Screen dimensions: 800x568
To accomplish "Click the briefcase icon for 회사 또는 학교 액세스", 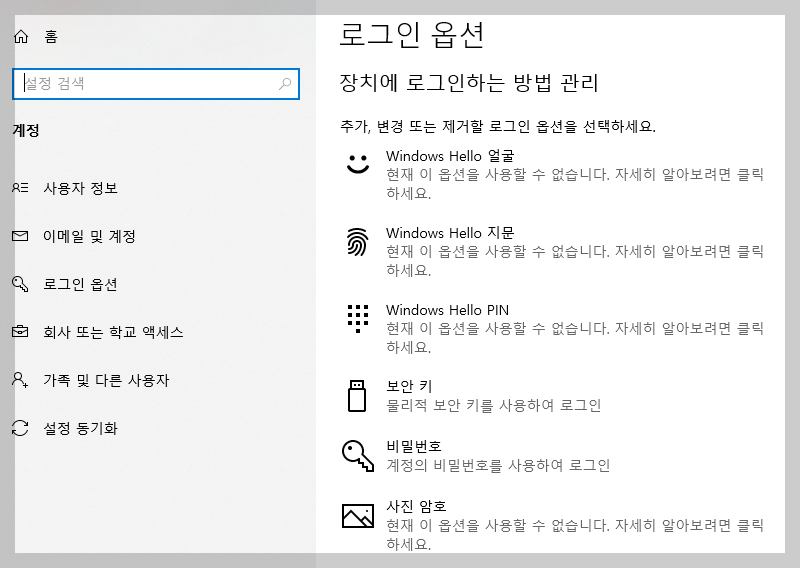I will (20, 332).
